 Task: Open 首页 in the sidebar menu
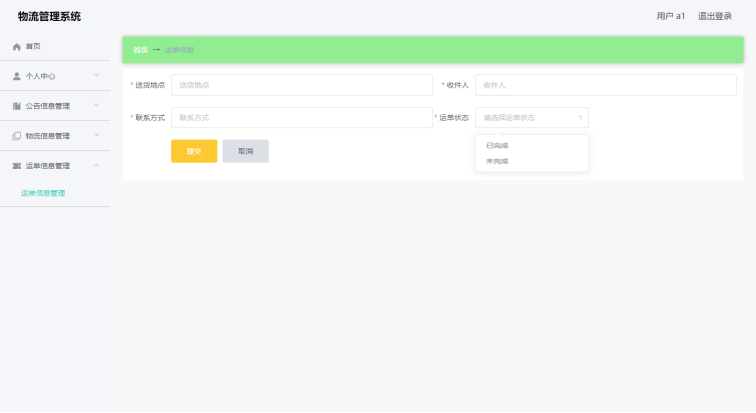pyautogui.click(x=55, y=47)
